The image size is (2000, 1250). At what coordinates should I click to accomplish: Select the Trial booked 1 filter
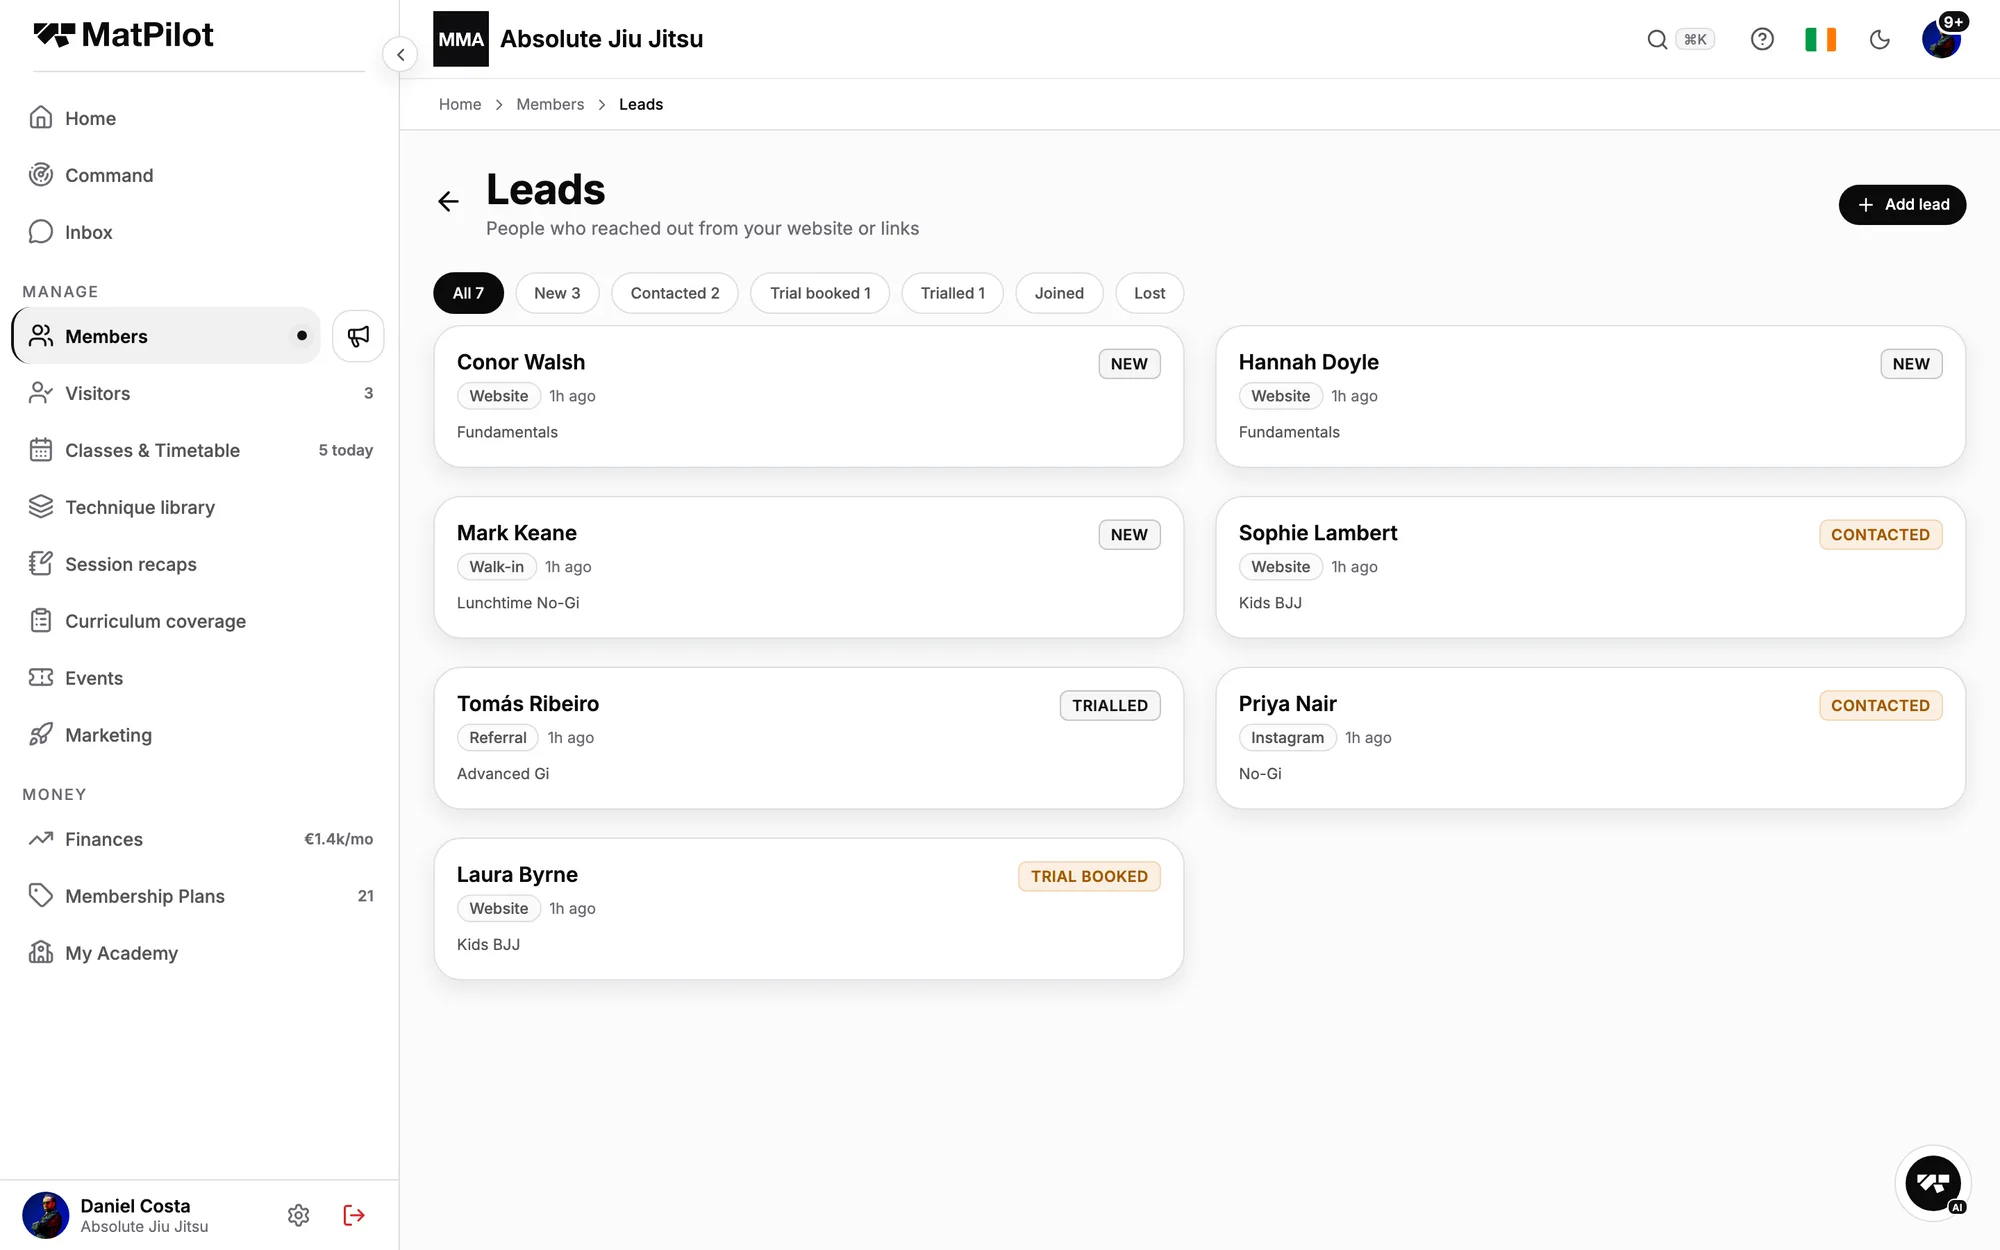click(x=820, y=293)
